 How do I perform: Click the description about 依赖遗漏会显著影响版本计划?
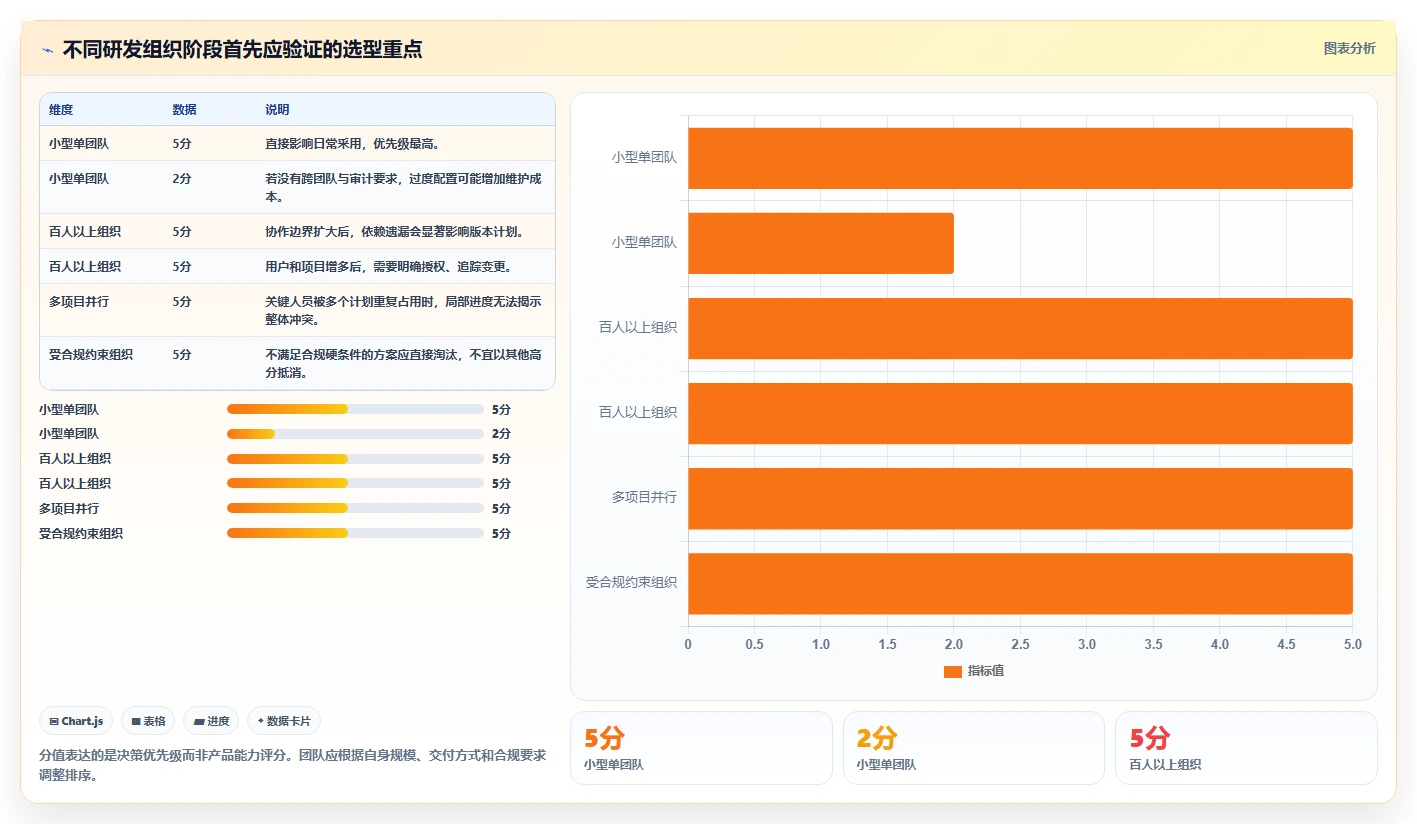pyautogui.click(x=395, y=232)
